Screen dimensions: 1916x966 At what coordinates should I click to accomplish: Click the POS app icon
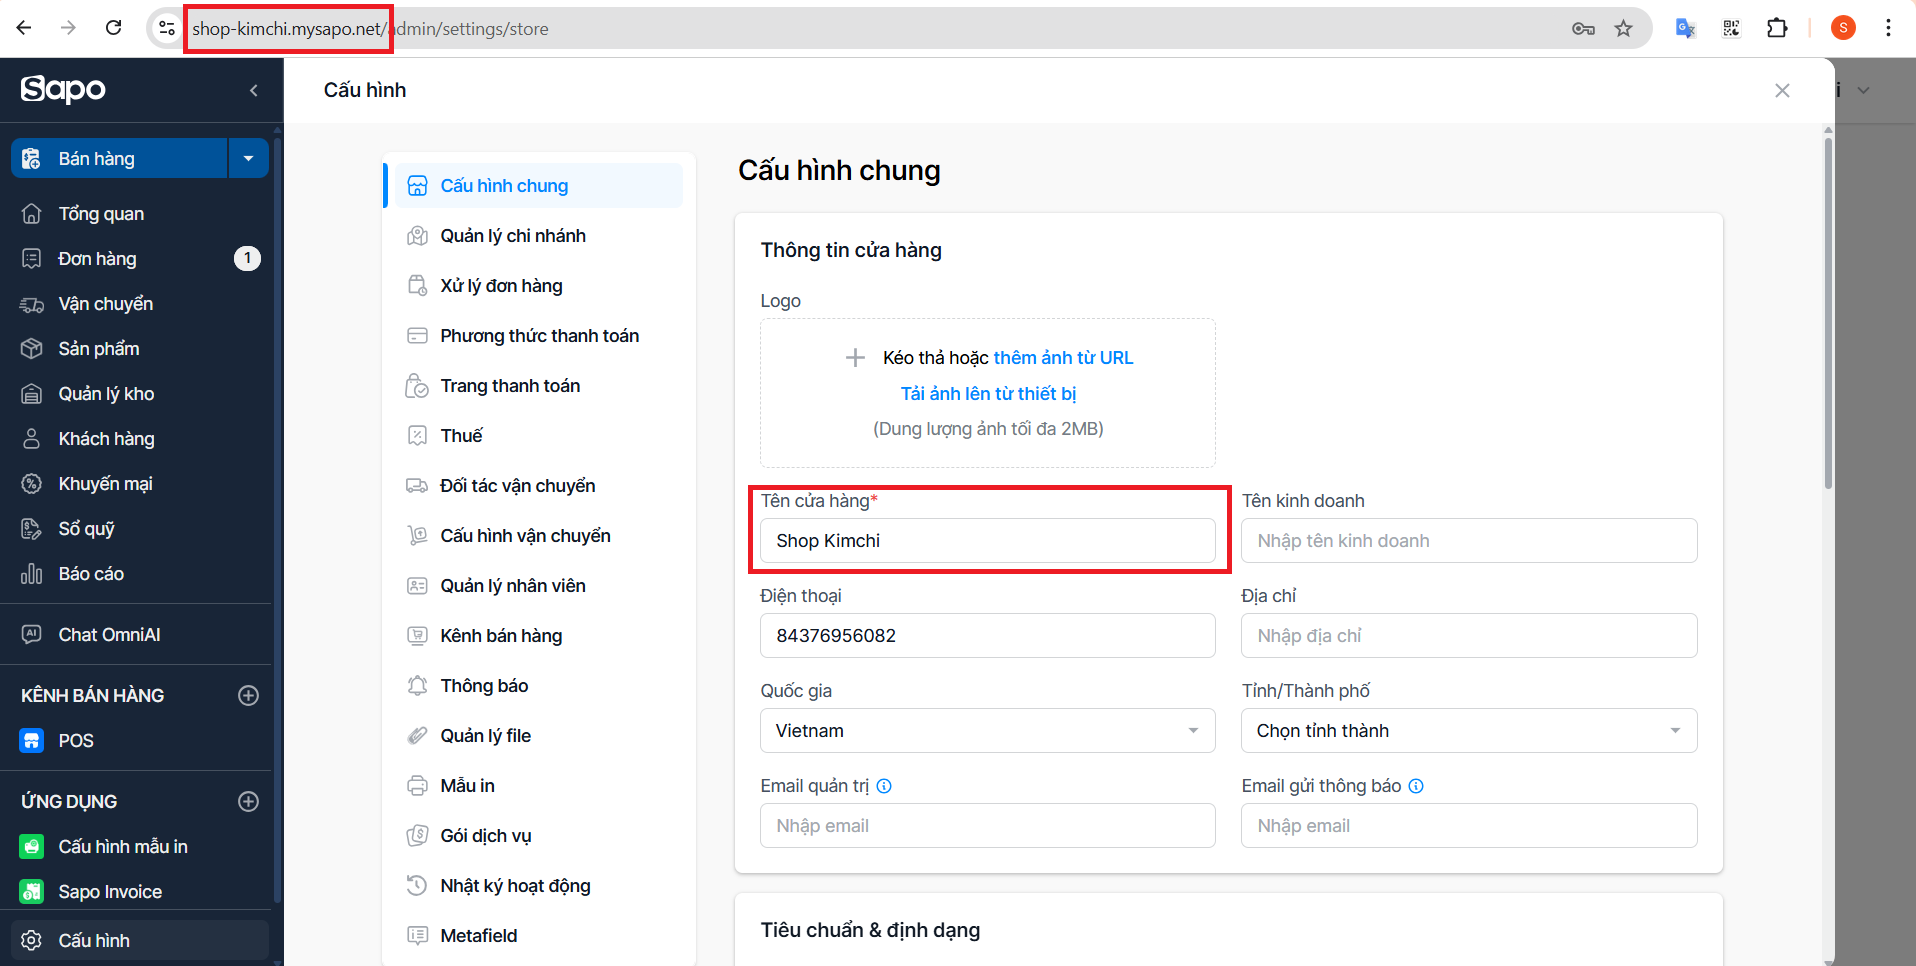pyautogui.click(x=32, y=741)
